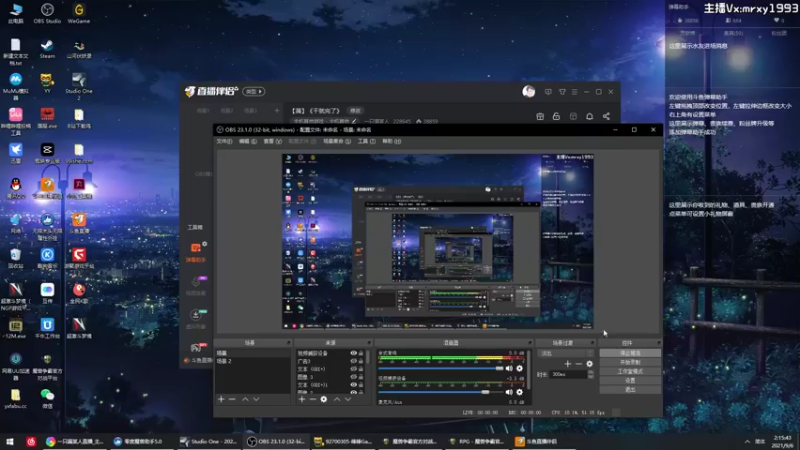Screen dimensions: 800x450
Task: Open the first OBS menu (File)
Action: coord(224,141)
